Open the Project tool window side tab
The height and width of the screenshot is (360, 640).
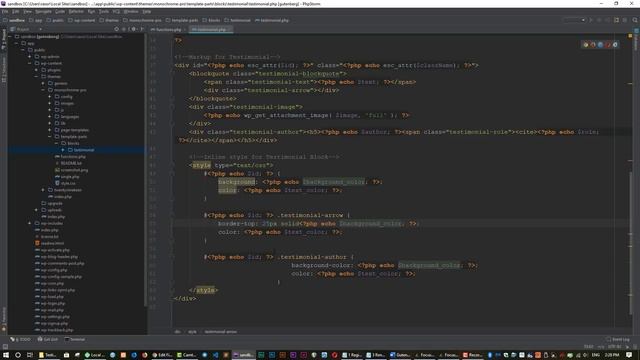pos(4,40)
